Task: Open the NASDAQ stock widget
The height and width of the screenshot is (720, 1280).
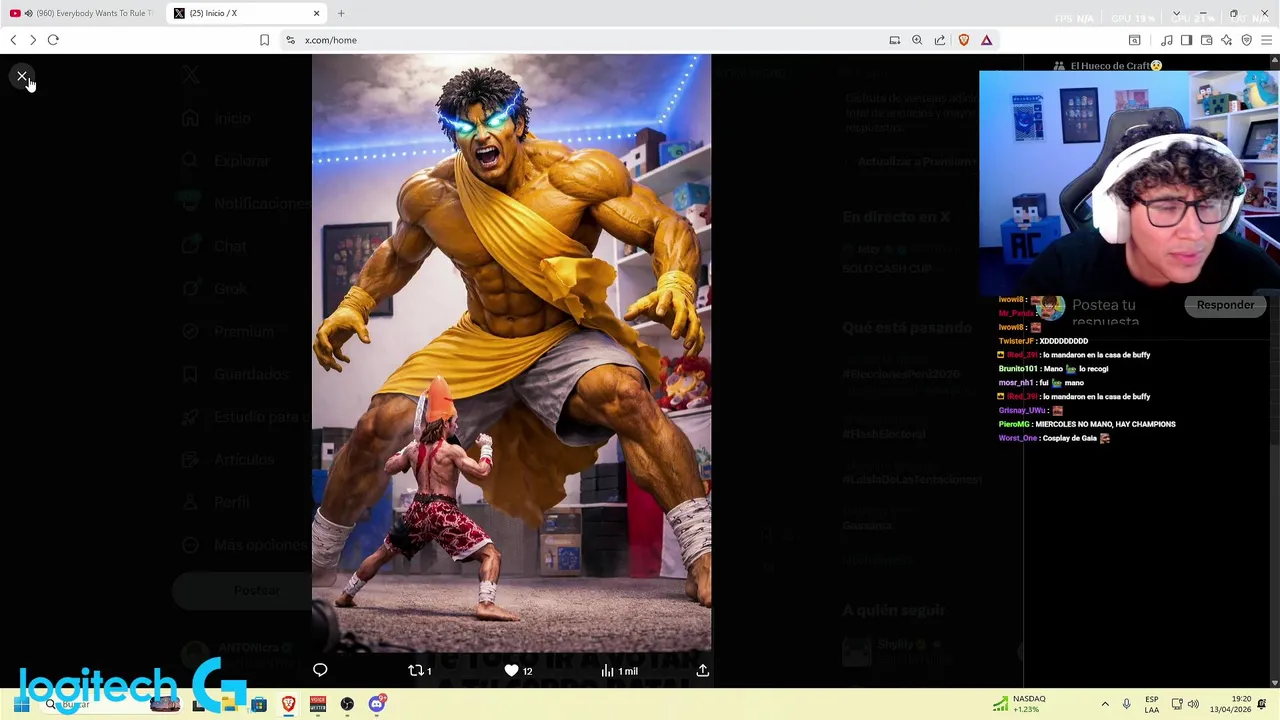Action: pyautogui.click(x=1020, y=704)
